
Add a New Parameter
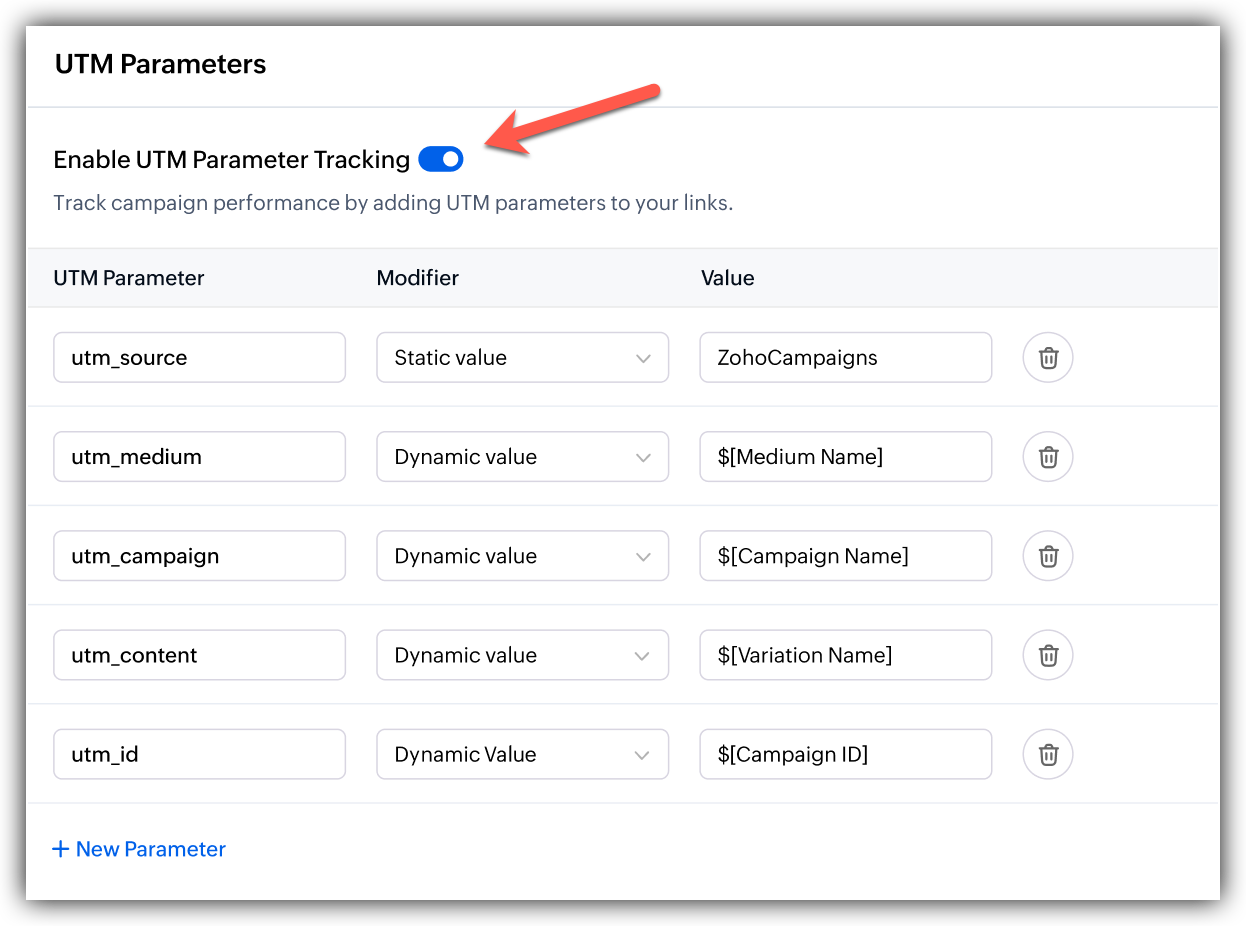click(x=139, y=849)
